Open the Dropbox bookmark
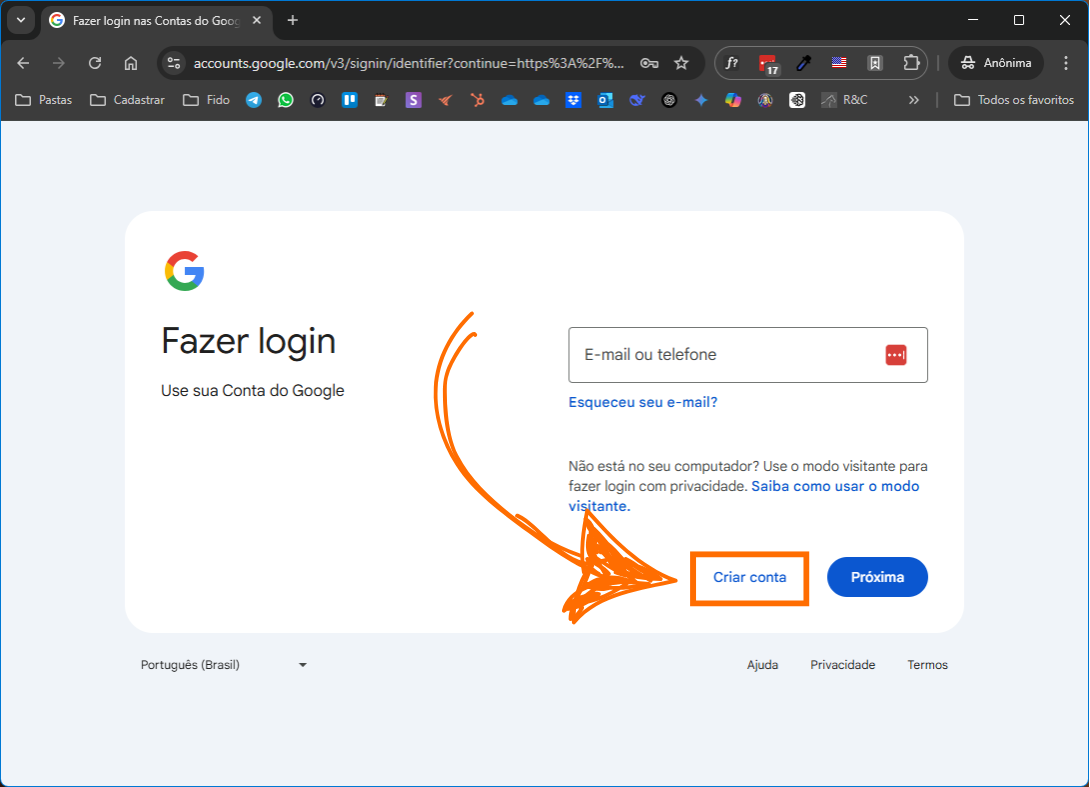 tap(573, 100)
